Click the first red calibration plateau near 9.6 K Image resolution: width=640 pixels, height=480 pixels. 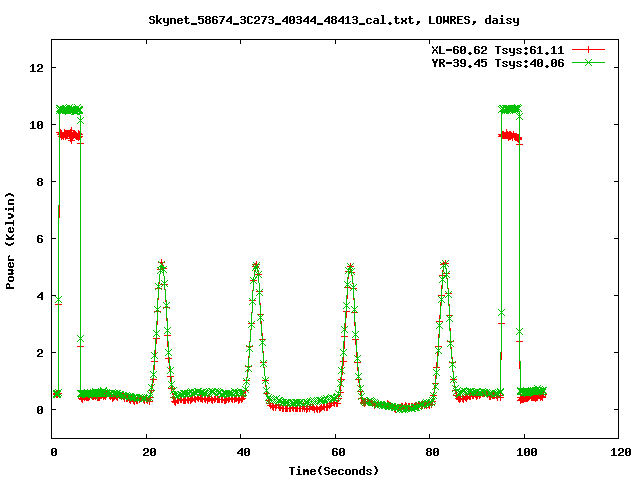point(70,135)
